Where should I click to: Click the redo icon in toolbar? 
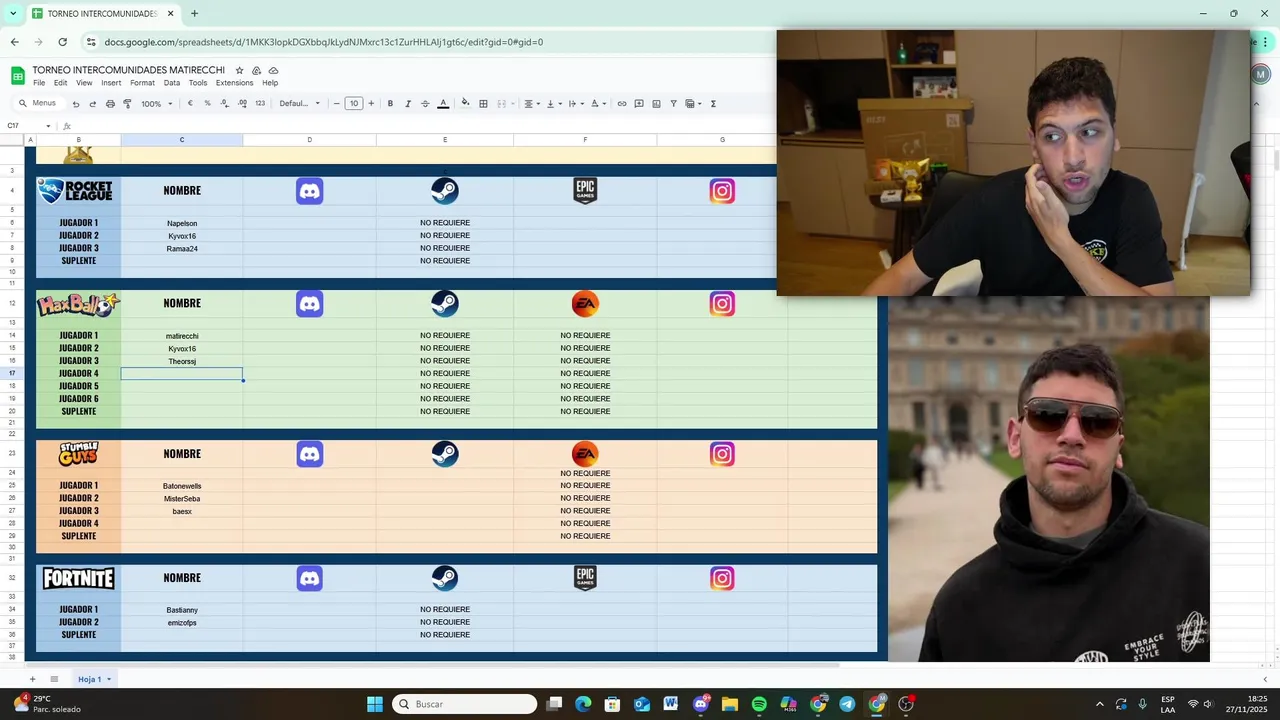(93, 104)
